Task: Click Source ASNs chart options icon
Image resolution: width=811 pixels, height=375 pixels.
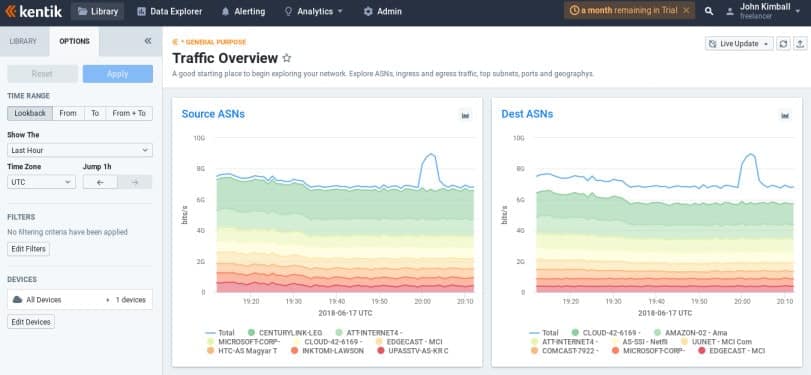Action: click(465, 115)
